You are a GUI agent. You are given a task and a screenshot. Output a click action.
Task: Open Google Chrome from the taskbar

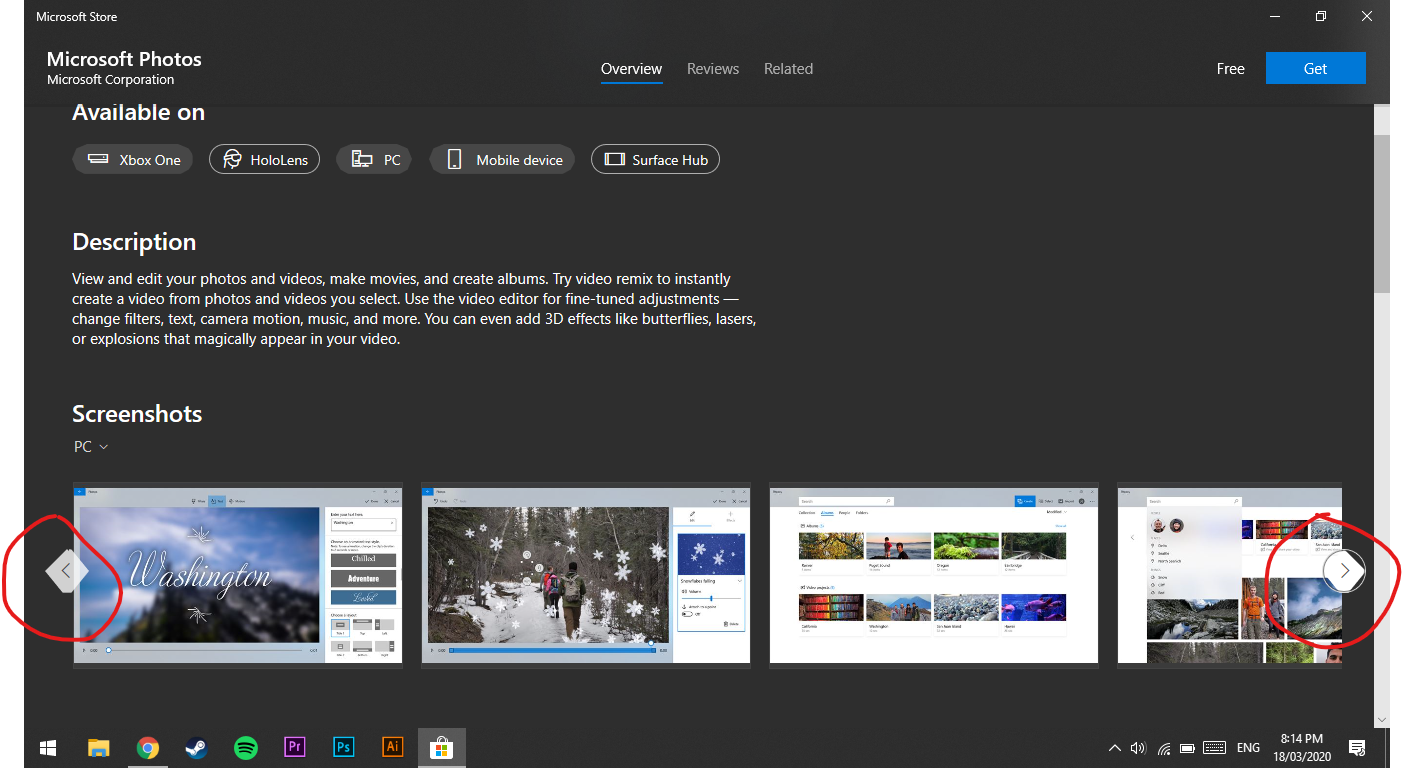[147, 747]
